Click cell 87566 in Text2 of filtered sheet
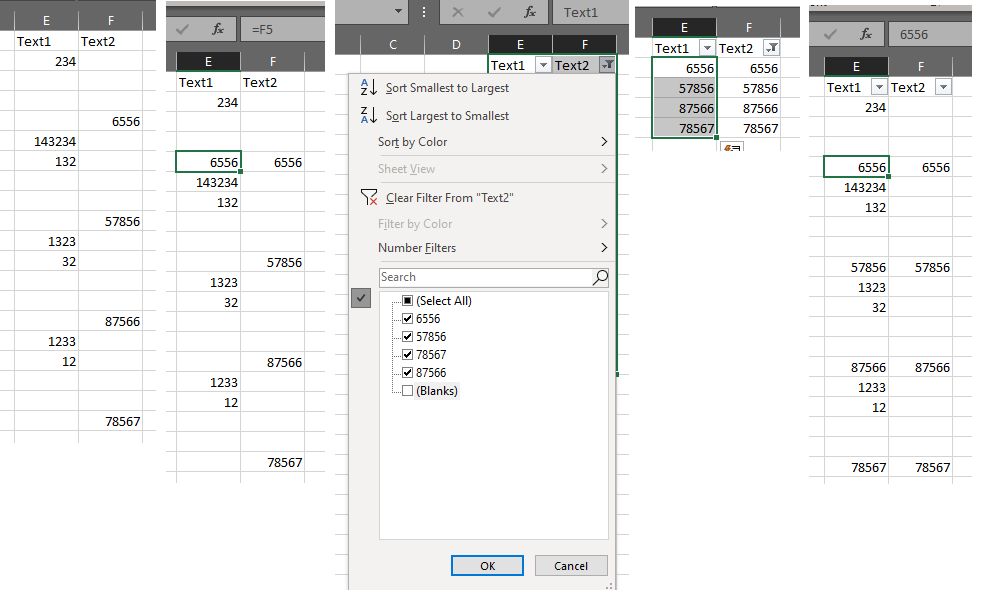Image resolution: width=991 pixels, height=593 pixels. [749, 108]
